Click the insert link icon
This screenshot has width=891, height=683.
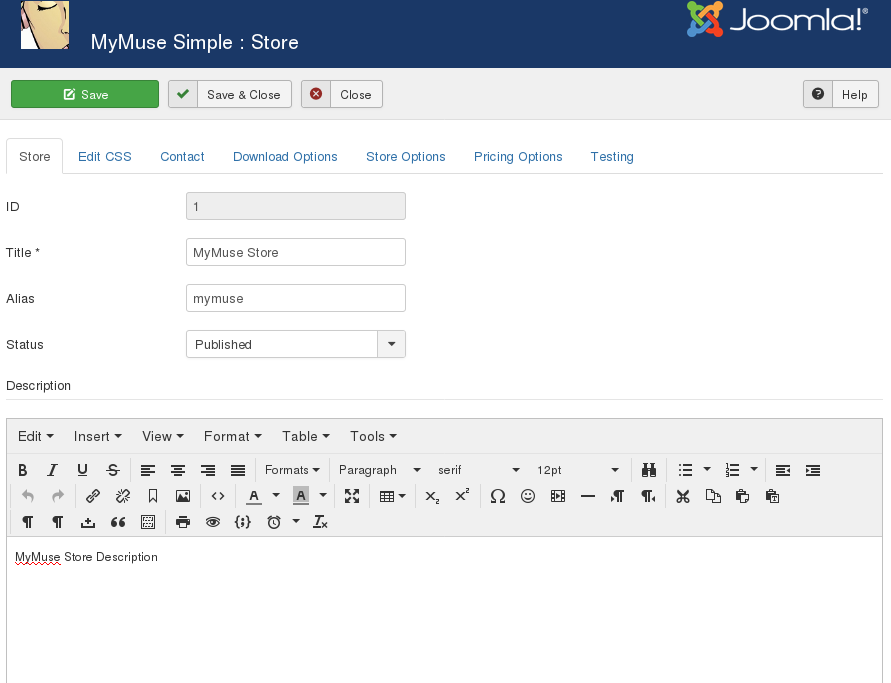[93, 496]
